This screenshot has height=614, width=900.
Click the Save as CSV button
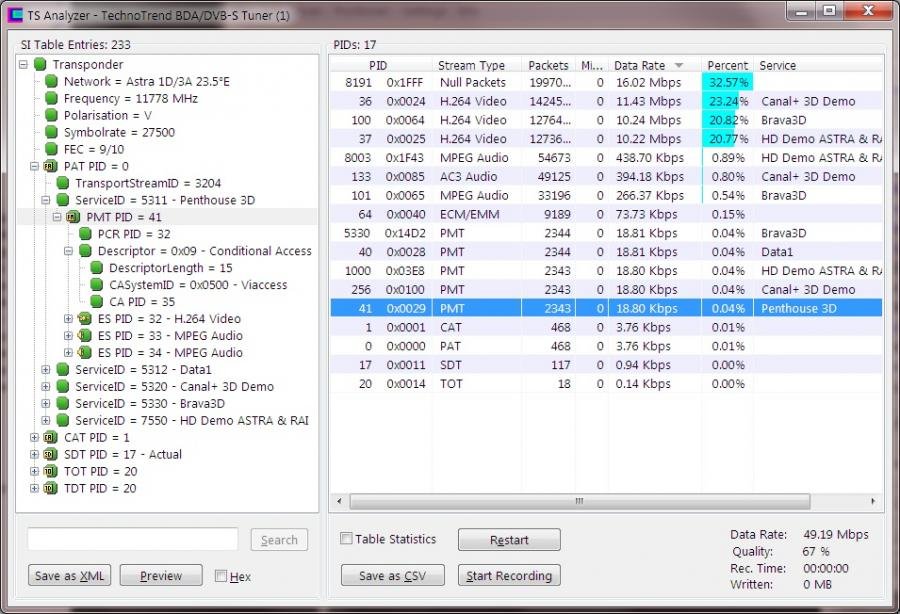(x=392, y=576)
